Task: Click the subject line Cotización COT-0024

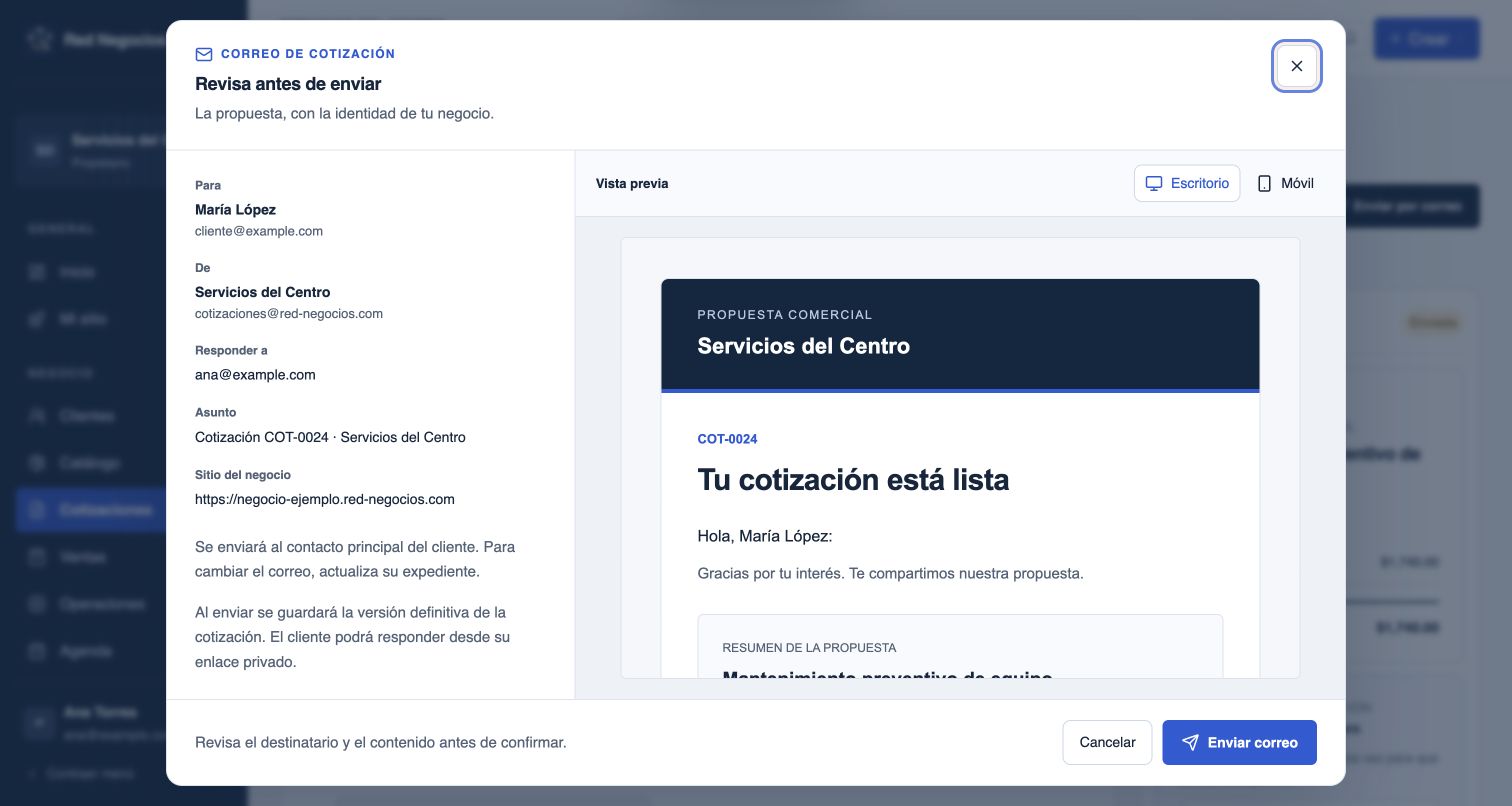Action: point(330,437)
